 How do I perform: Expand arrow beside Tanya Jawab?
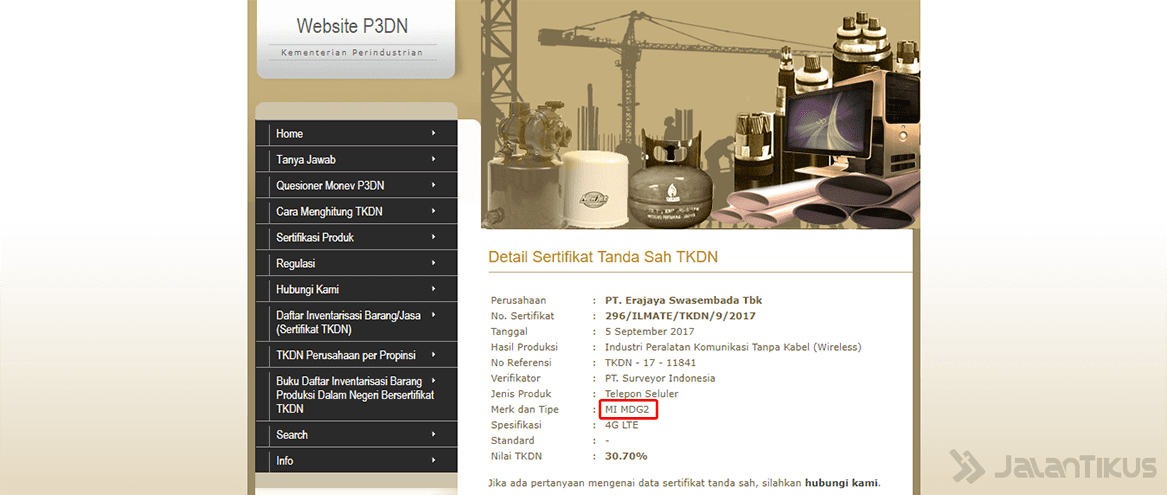click(433, 159)
